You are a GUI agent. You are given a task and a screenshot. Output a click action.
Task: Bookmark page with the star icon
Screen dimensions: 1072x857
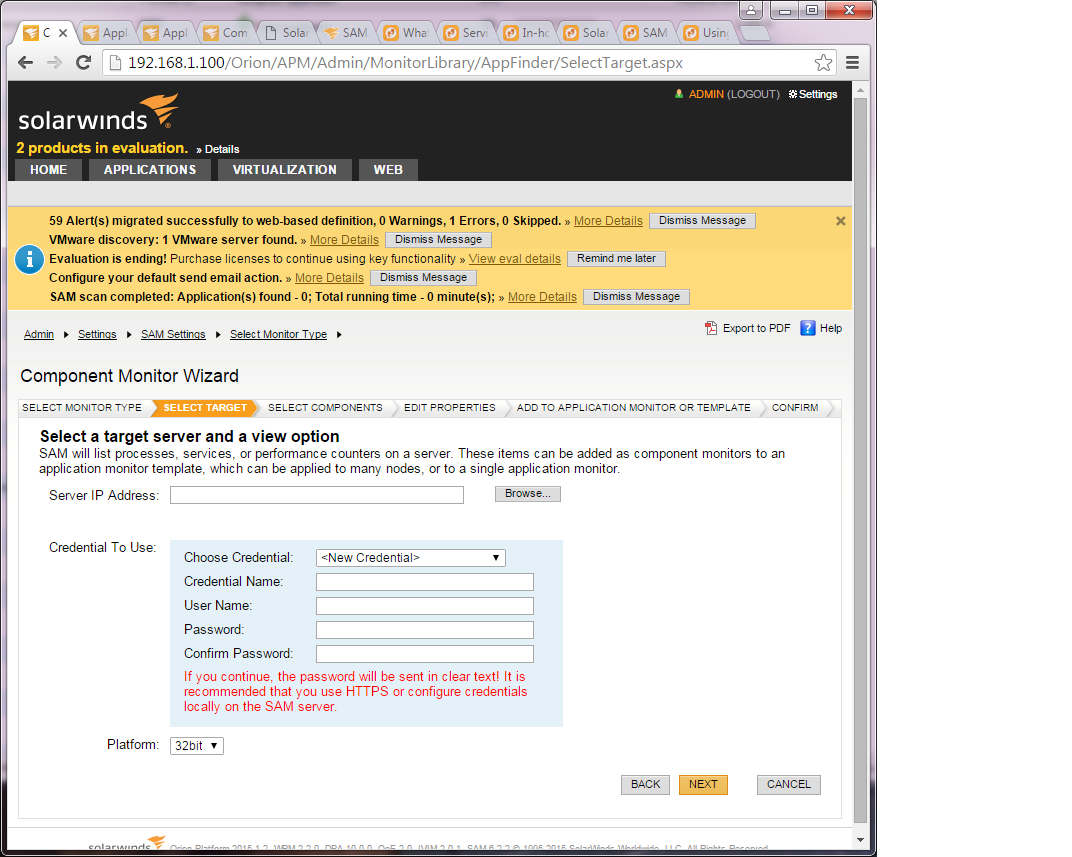[x=823, y=63]
